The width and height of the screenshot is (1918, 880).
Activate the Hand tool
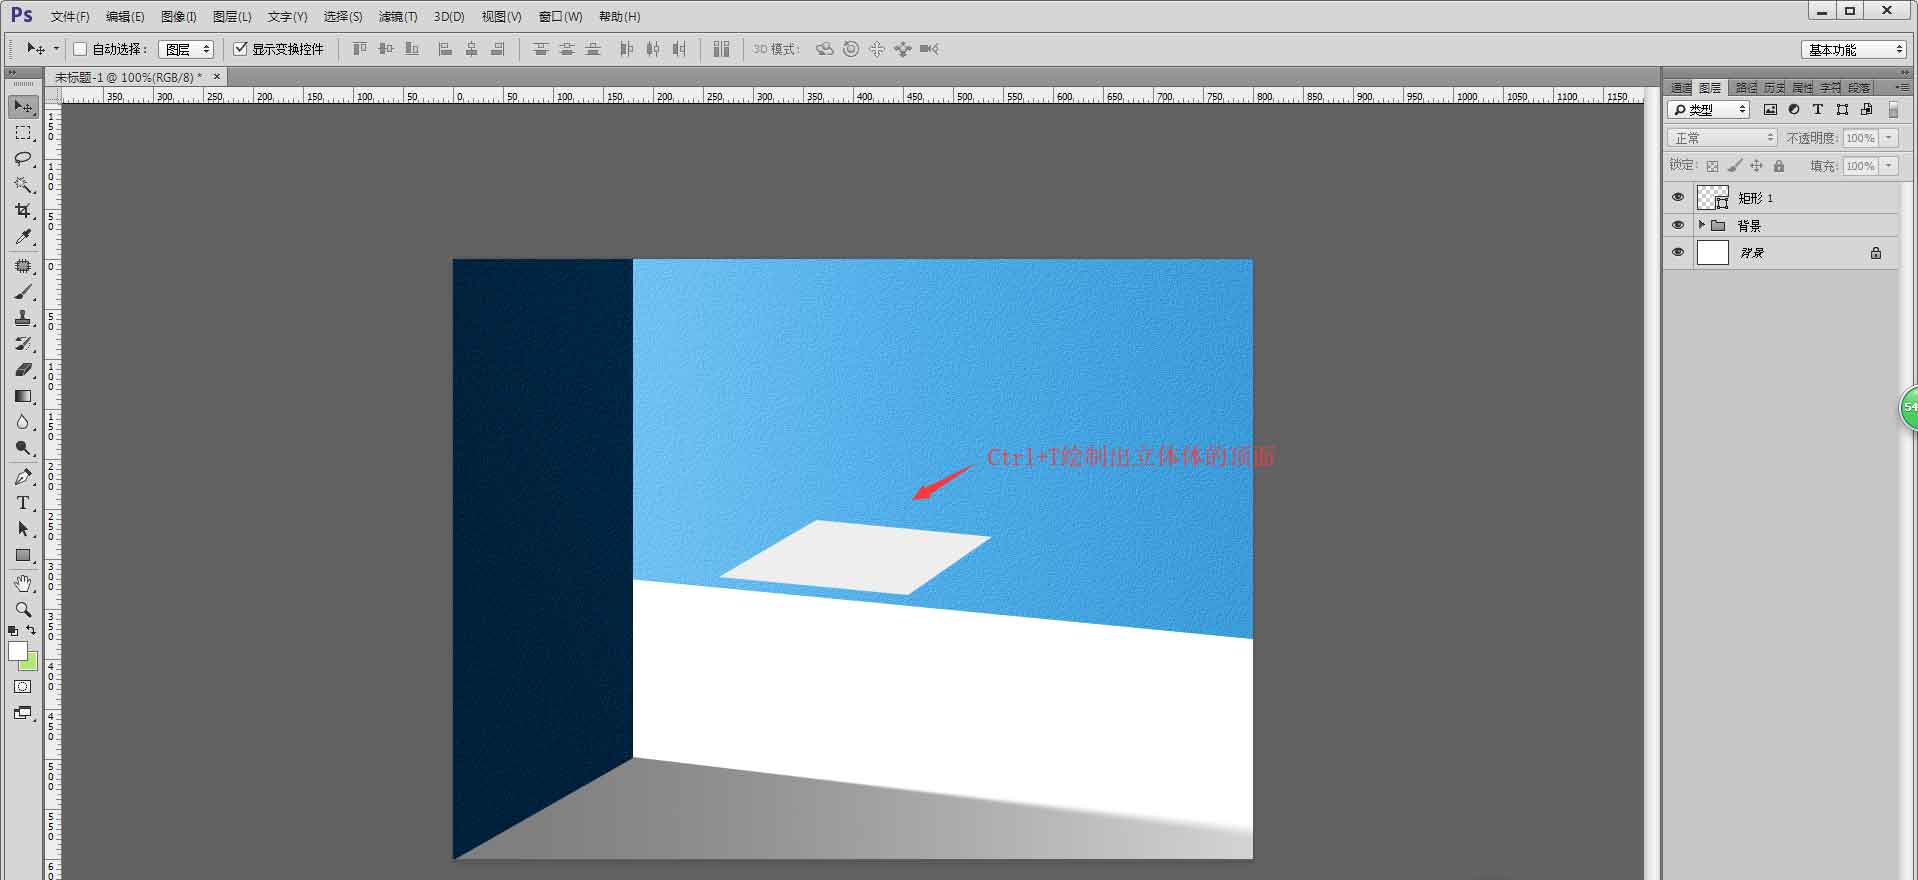tap(23, 583)
